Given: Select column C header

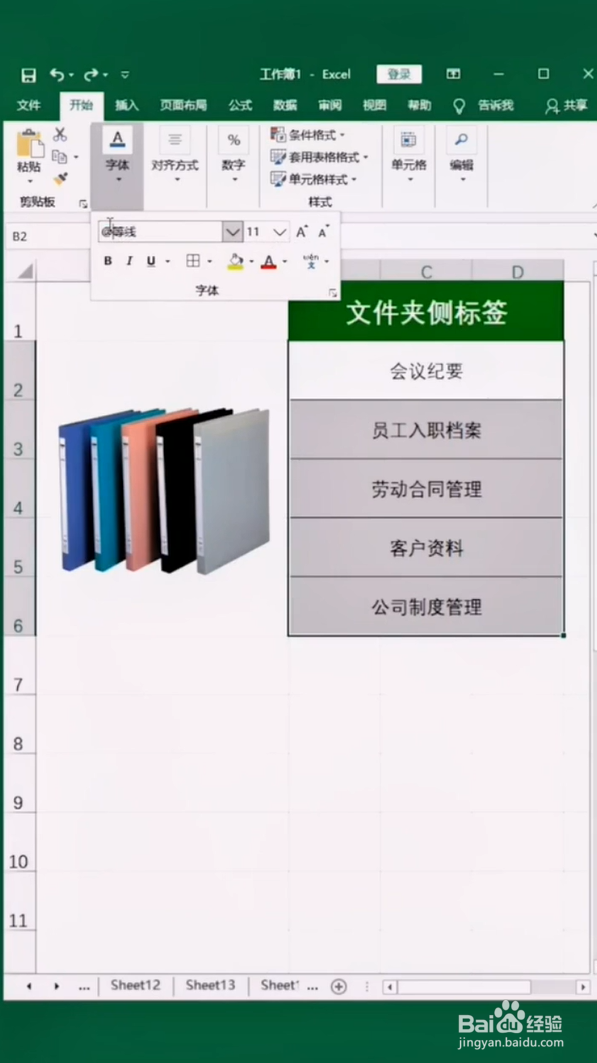Looking at the screenshot, I should [426, 271].
